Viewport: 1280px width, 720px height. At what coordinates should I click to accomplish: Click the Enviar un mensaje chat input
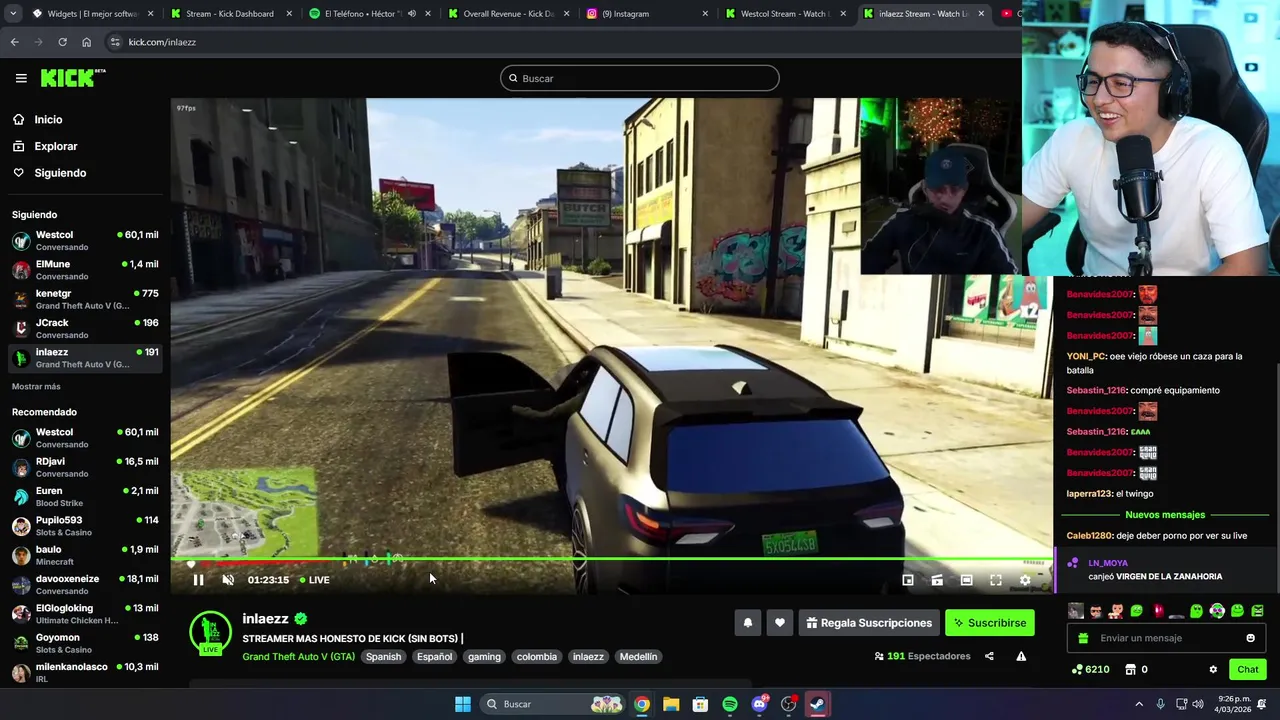(1166, 638)
